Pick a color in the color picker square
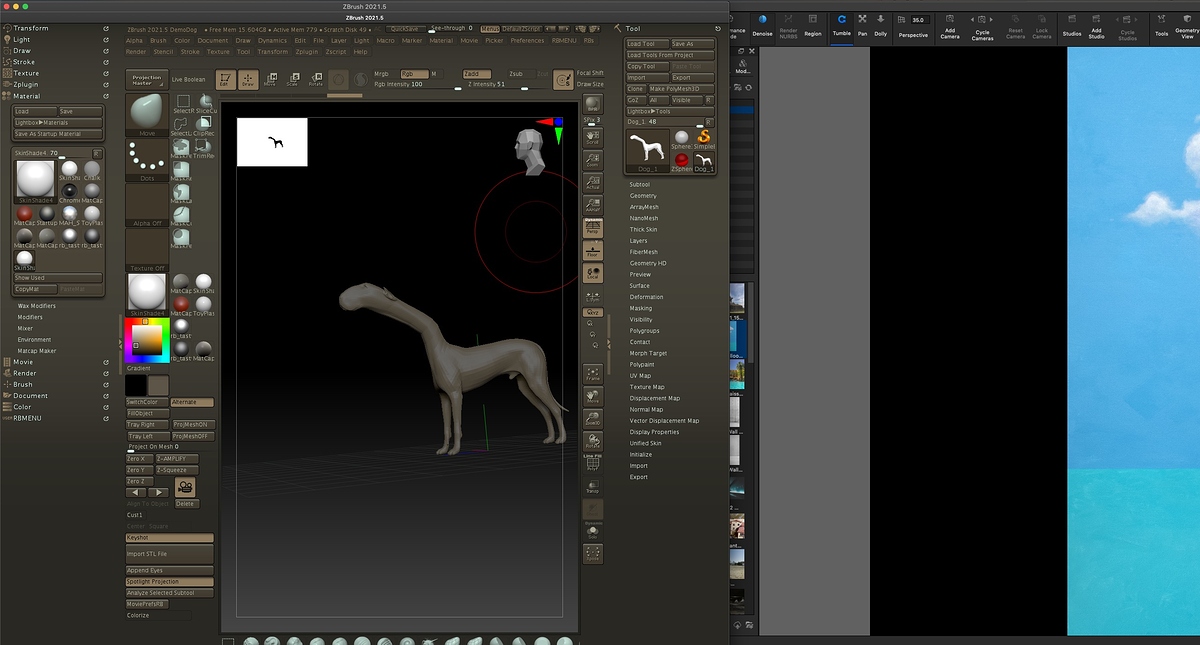 pos(146,340)
